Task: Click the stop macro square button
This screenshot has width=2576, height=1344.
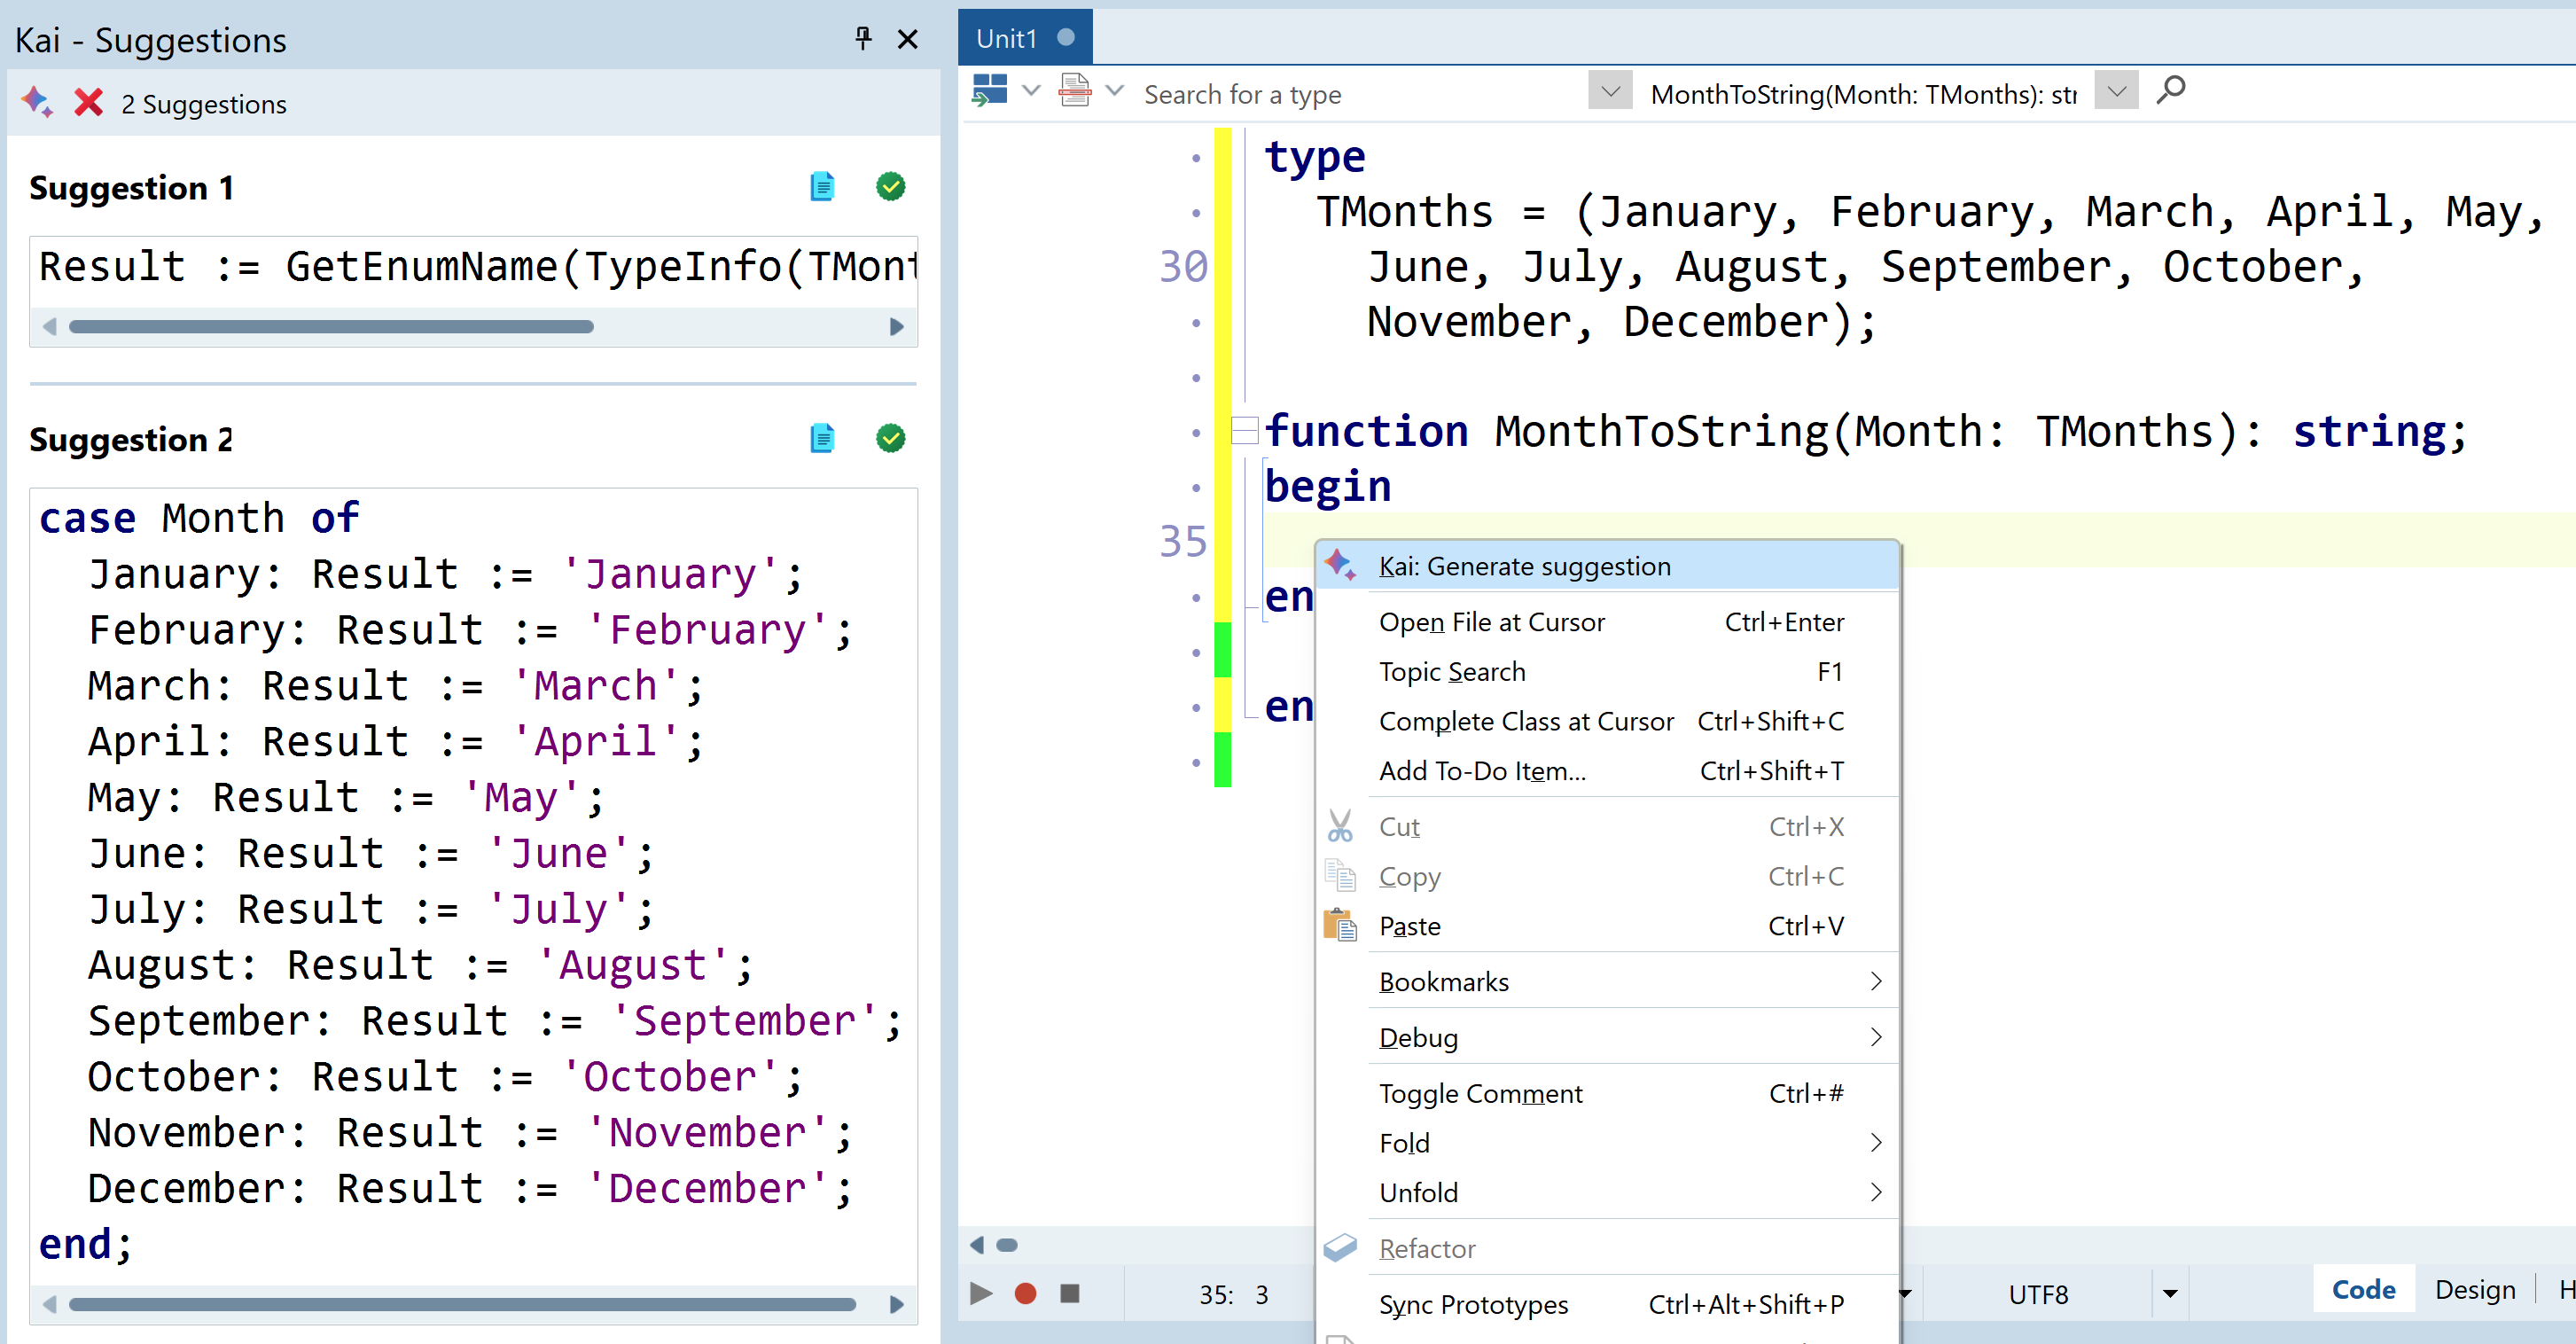Action: coord(1069,1293)
